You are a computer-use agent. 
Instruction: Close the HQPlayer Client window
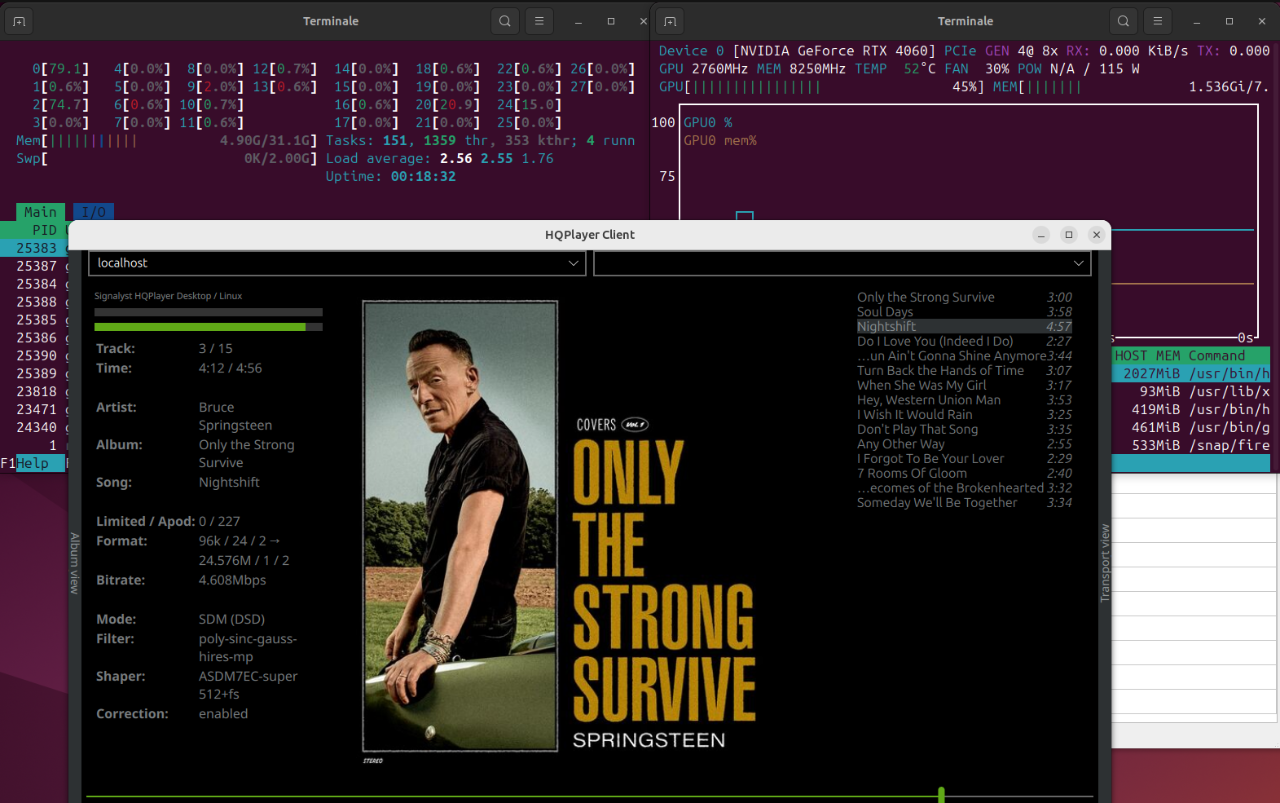pyautogui.click(x=1096, y=235)
